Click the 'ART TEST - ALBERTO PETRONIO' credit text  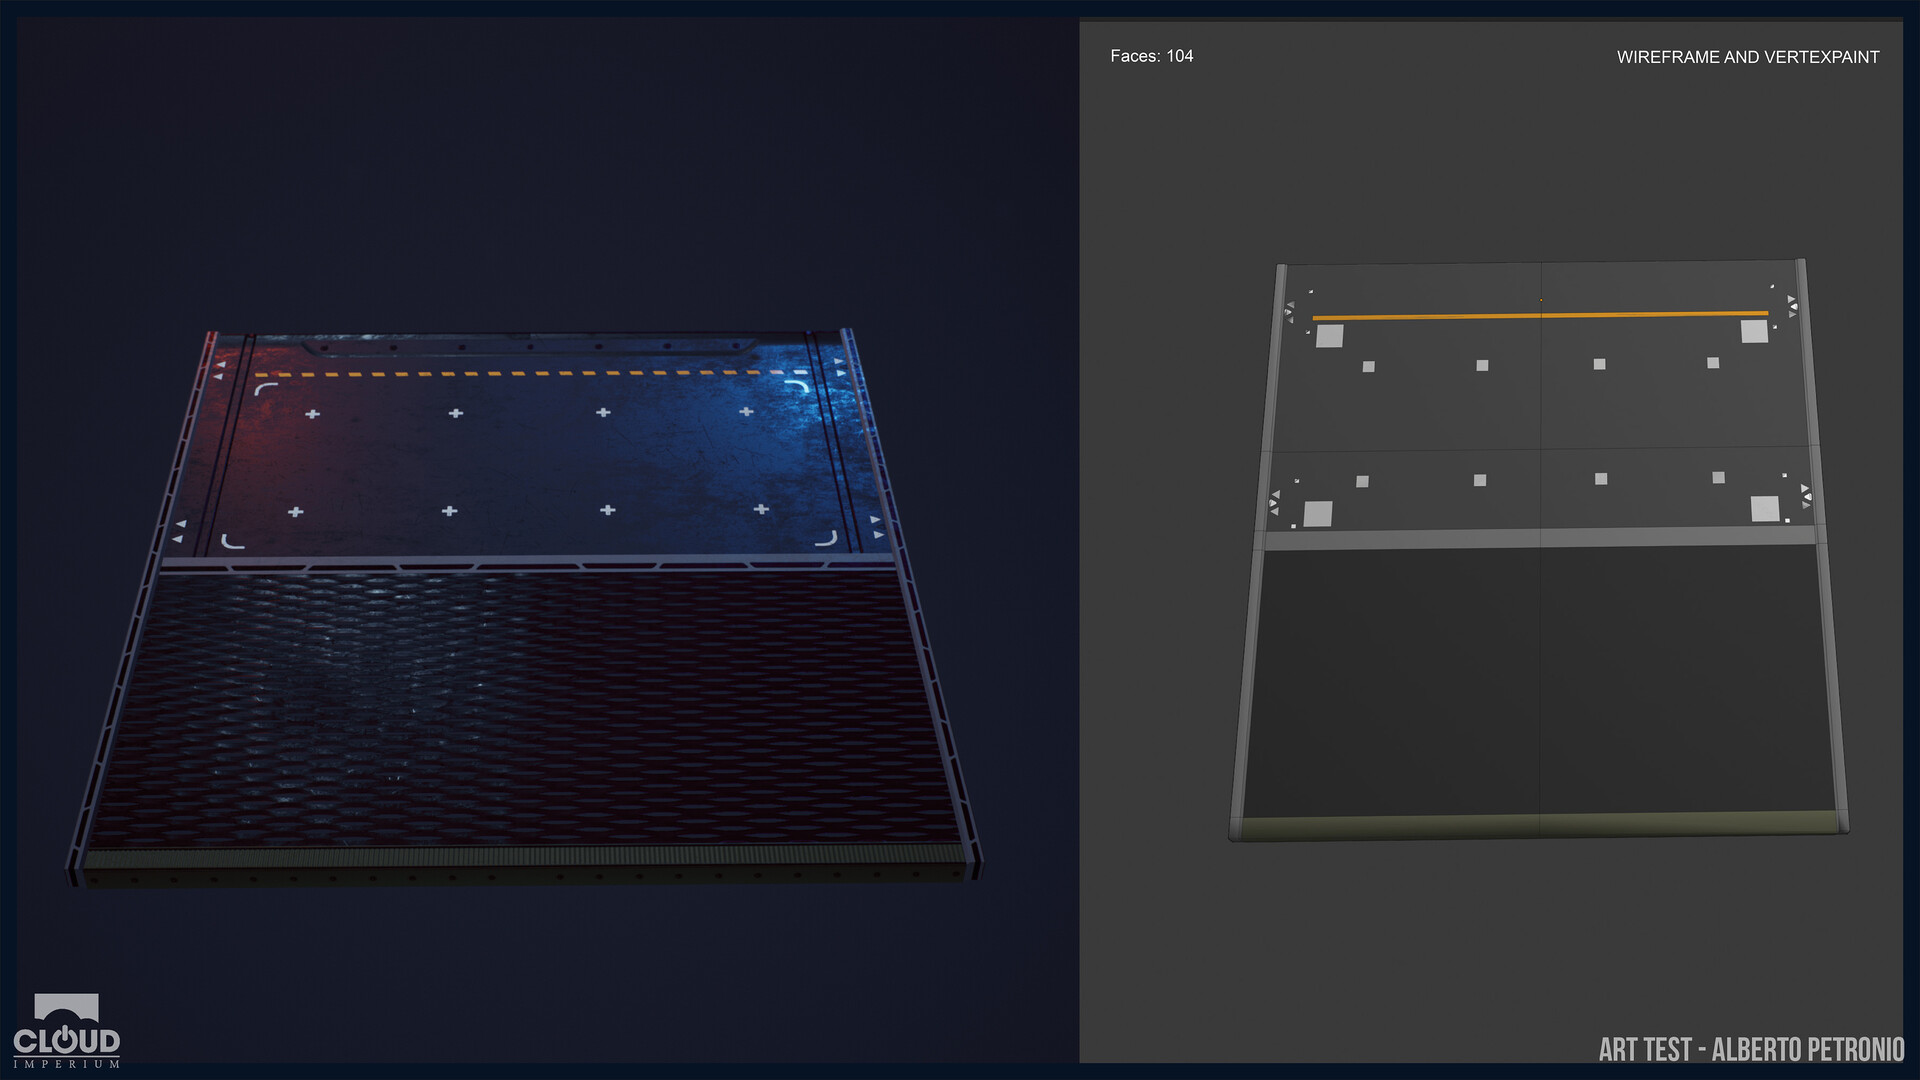(1751, 1049)
